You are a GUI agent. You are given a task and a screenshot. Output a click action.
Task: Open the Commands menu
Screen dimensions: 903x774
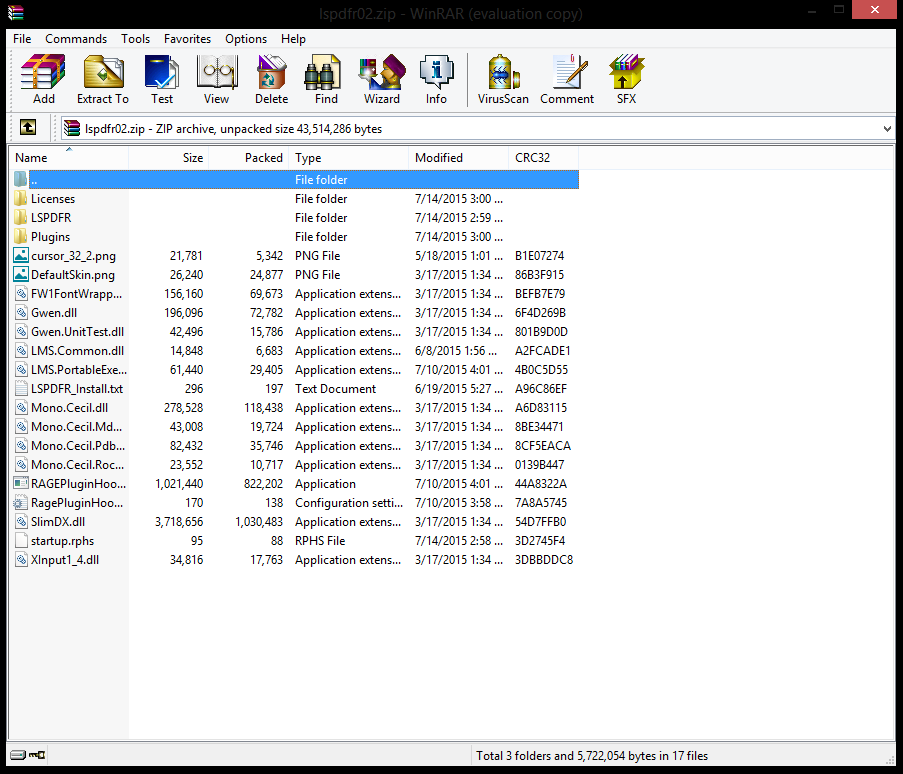click(76, 39)
